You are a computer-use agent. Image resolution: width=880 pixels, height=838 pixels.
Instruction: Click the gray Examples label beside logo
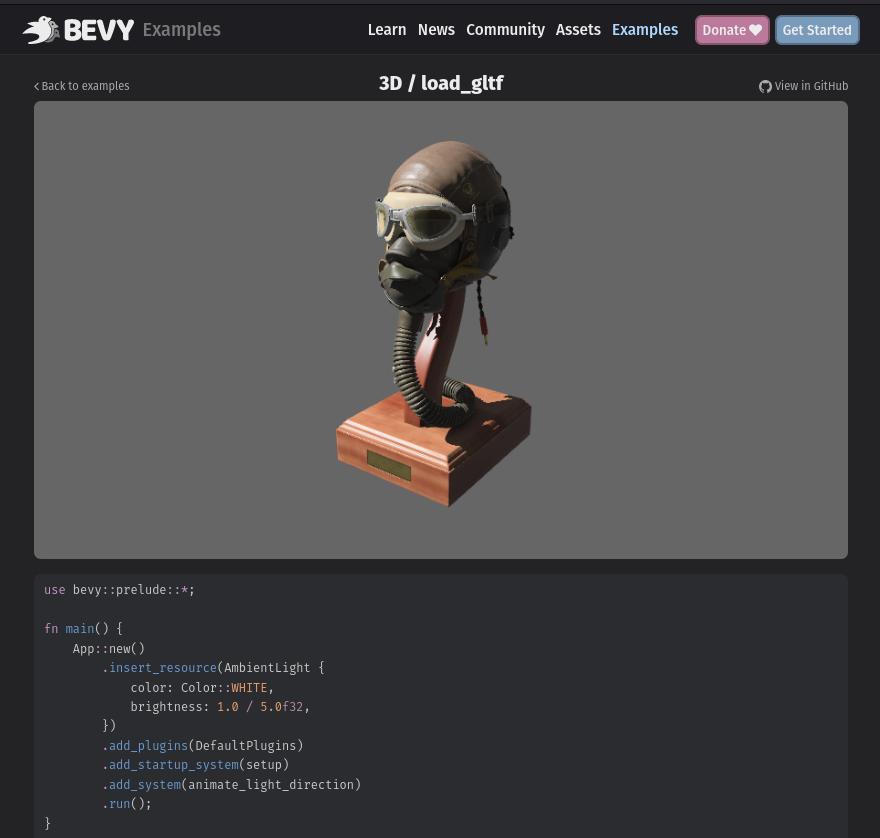[x=181, y=30]
